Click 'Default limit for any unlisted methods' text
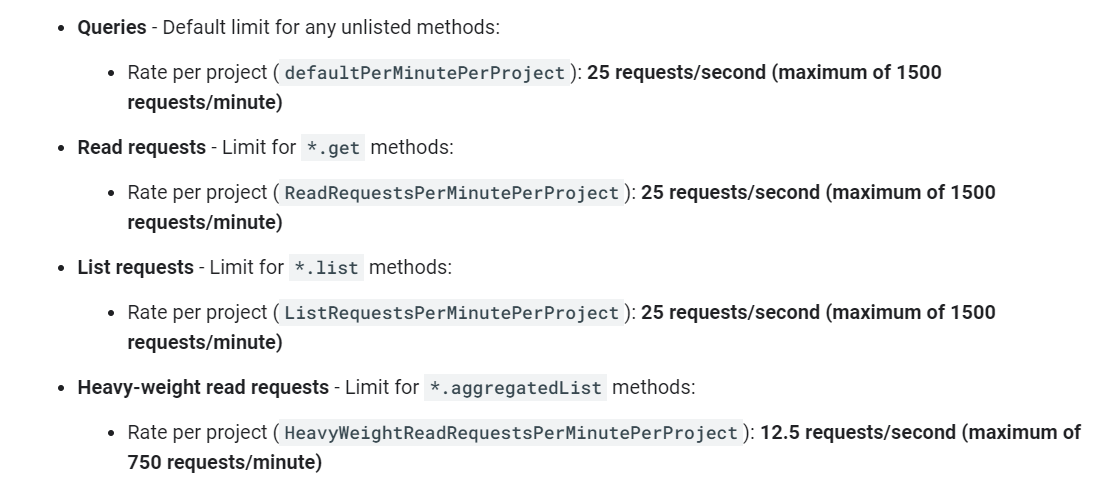Image resolution: width=1103 pixels, height=492 pixels. 331,27
